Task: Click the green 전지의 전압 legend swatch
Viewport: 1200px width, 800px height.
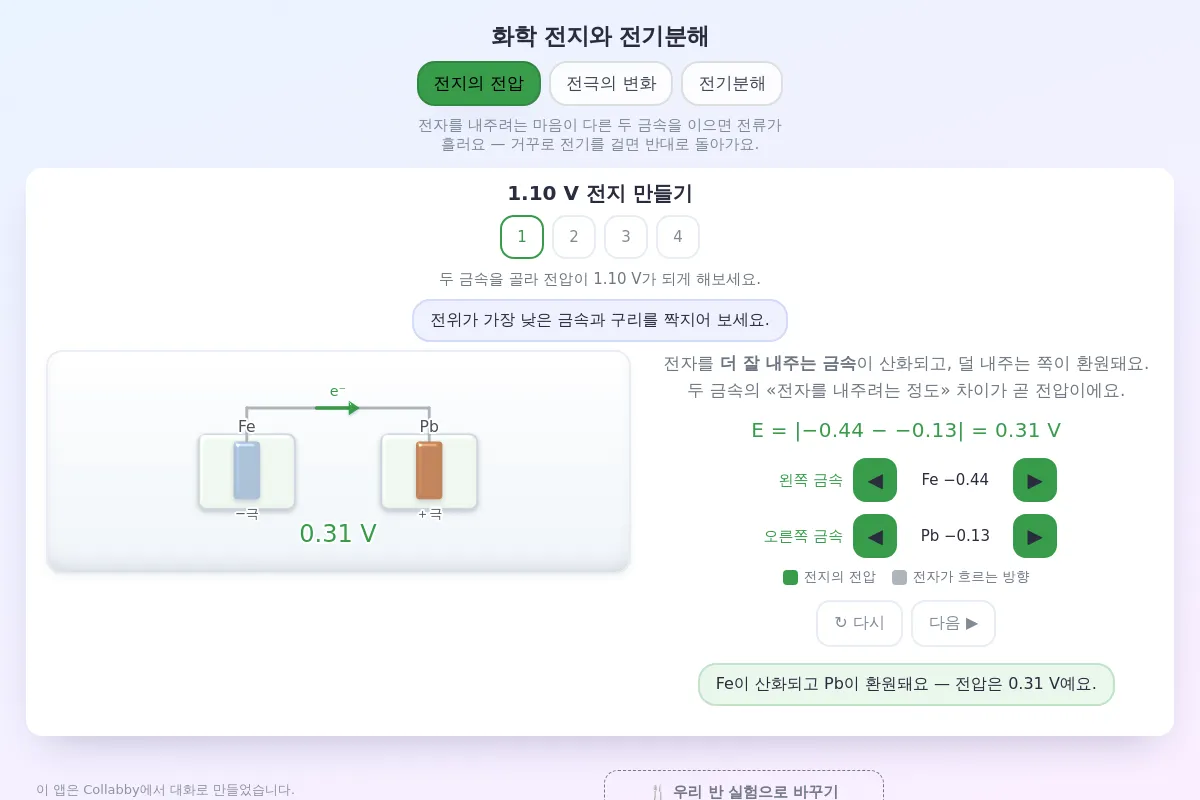Action: pyautogui.click(x=790, y=577)
